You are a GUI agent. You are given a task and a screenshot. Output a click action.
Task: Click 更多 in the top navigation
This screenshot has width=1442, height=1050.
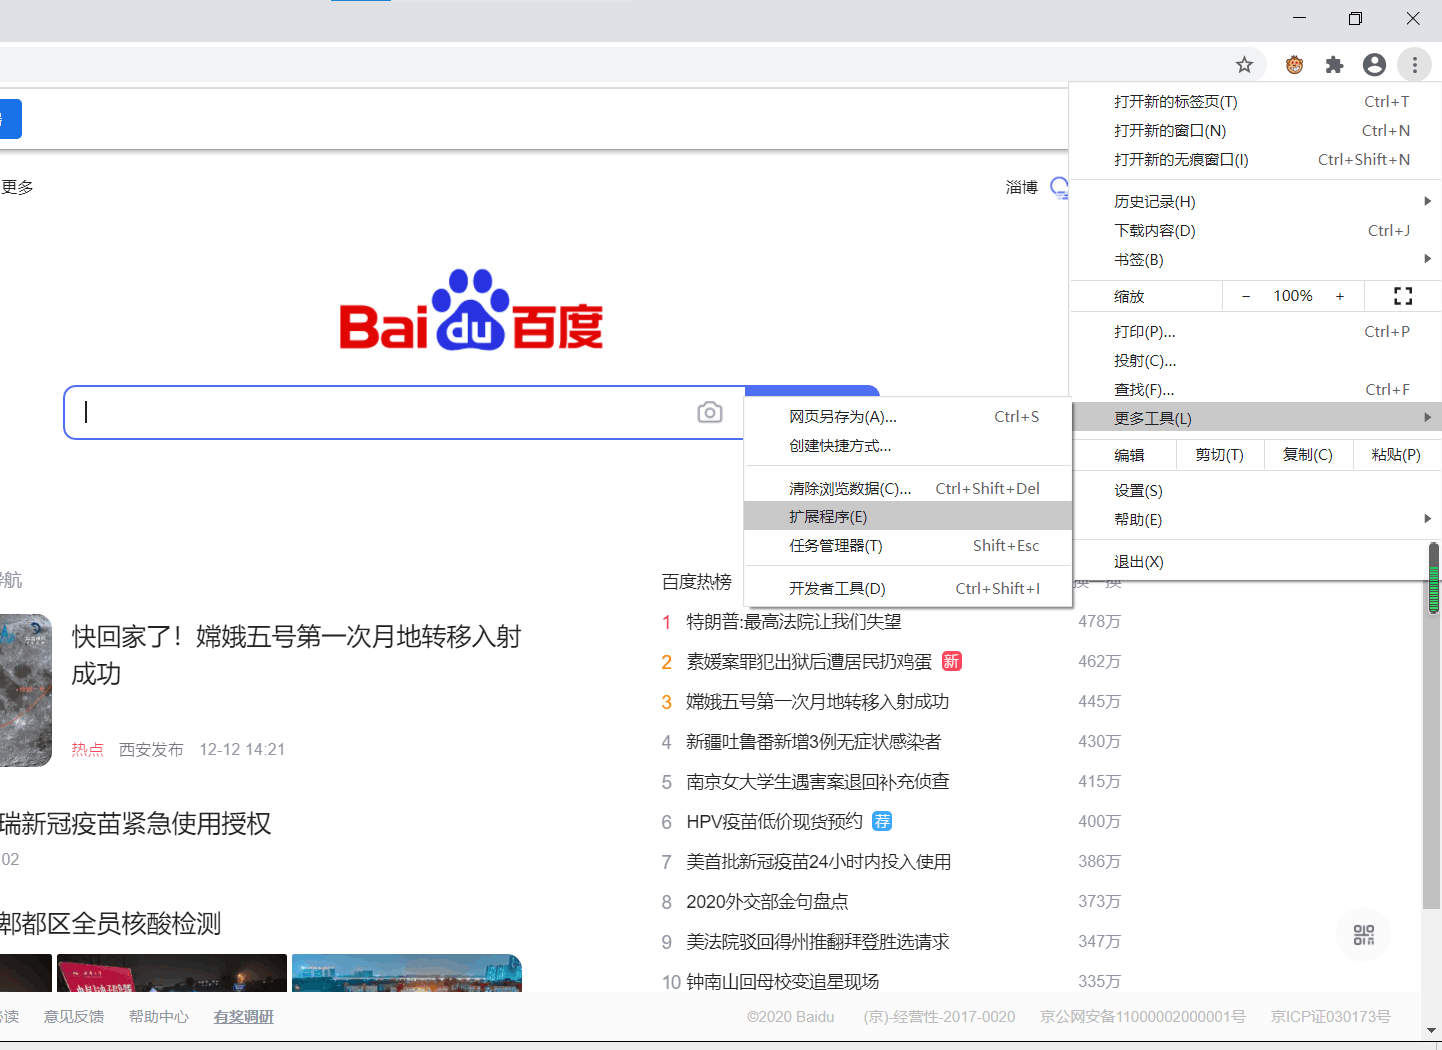click(x=17, y=187)
